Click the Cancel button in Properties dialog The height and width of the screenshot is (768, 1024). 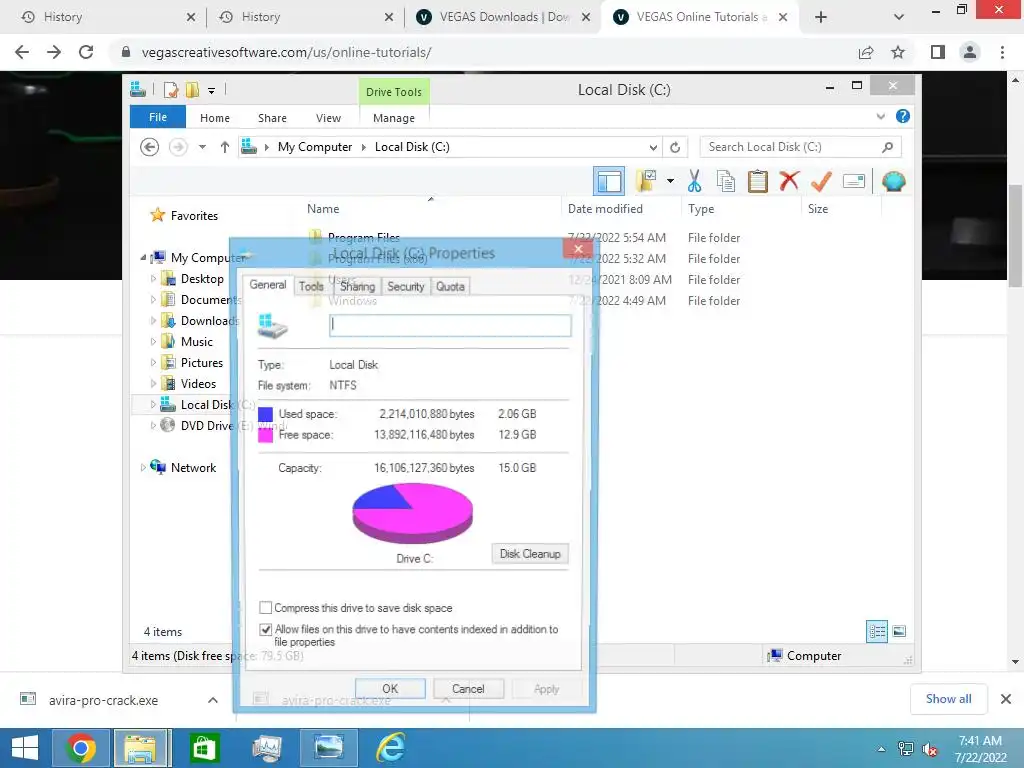468,689
